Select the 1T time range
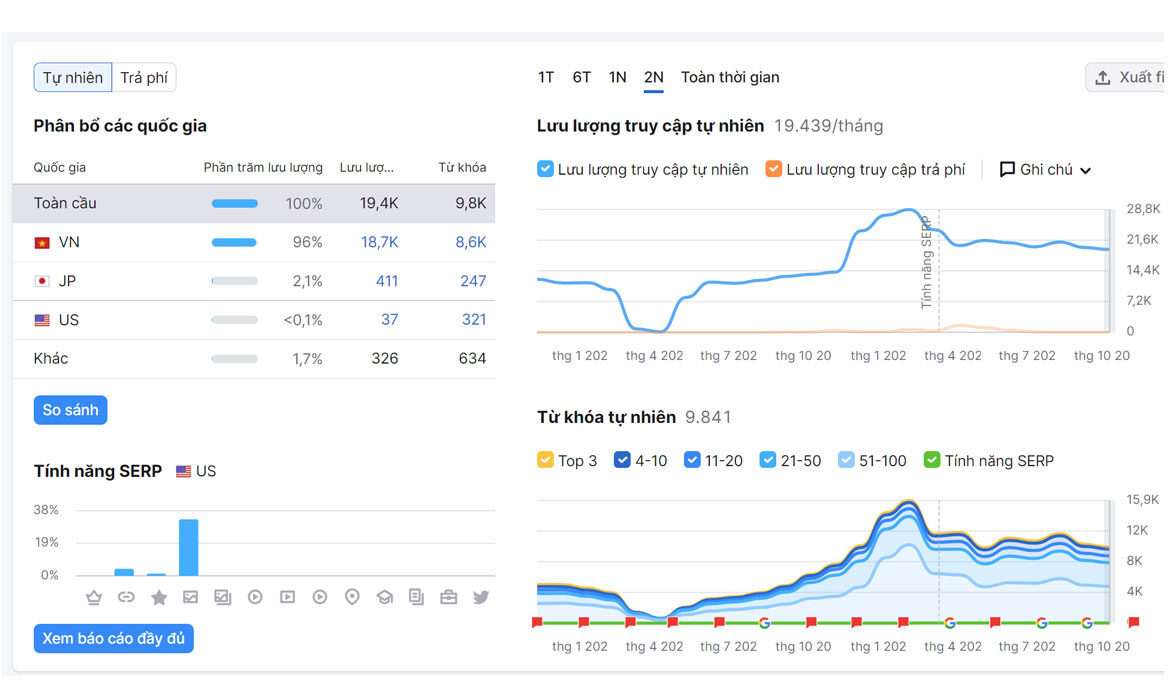This screenshot has width=1170, height=700. click(546, 78)
